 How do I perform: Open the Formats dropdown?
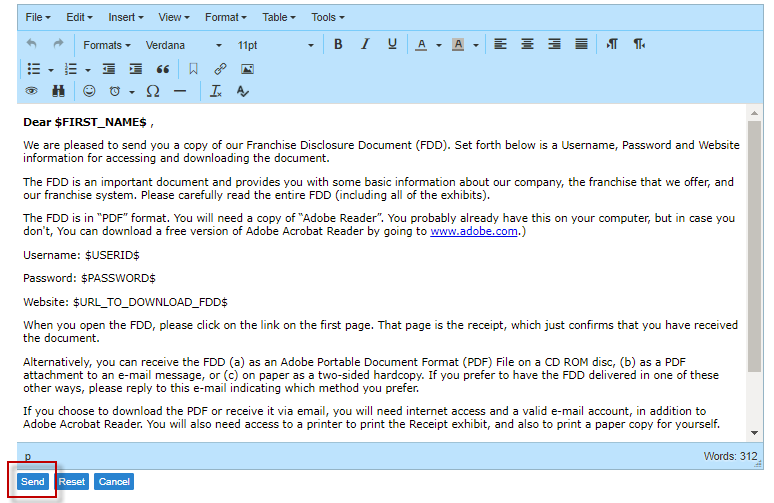pyautogui.click(x=107, y=45)
